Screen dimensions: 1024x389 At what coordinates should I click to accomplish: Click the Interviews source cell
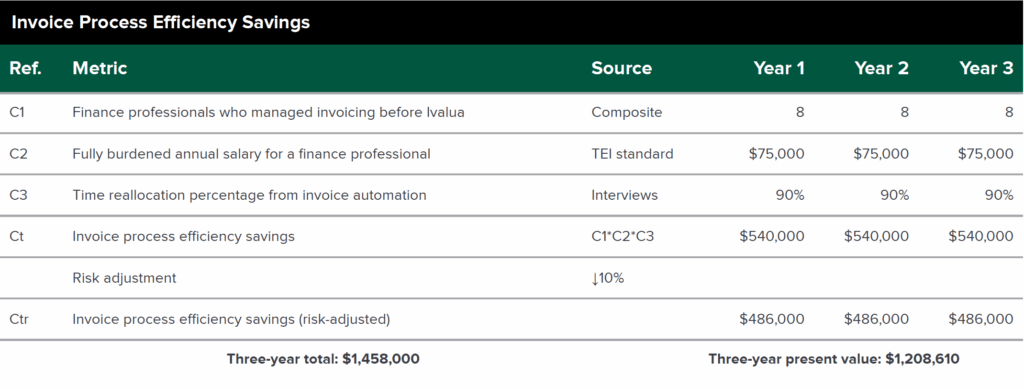(624, 195)
